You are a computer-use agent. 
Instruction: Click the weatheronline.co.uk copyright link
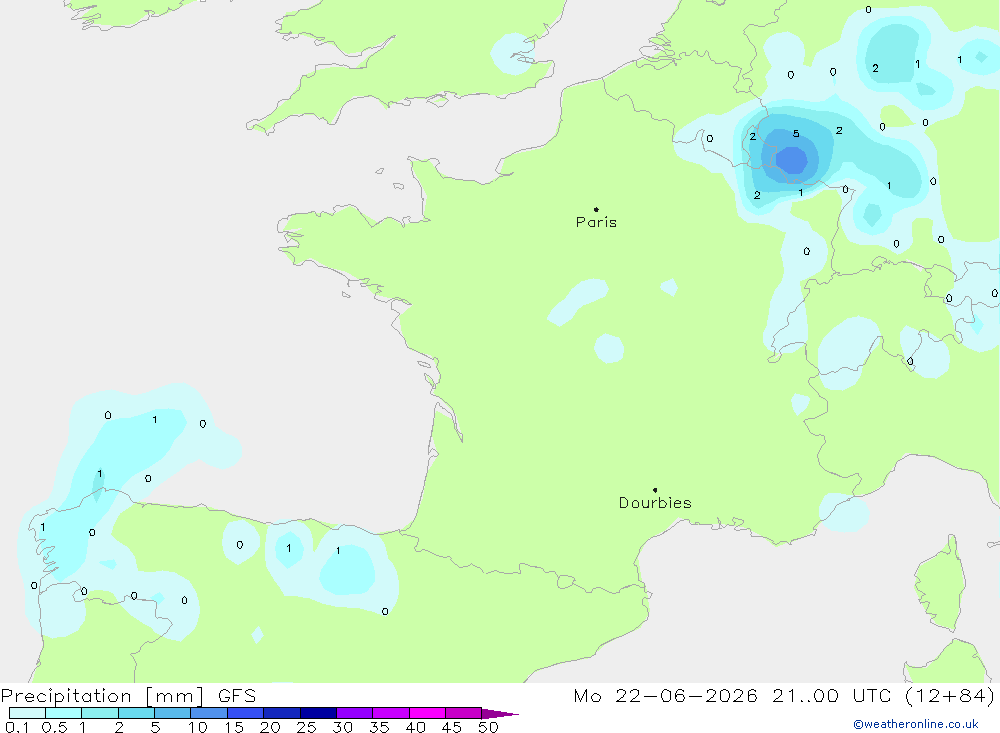click(x=916, y=724)
